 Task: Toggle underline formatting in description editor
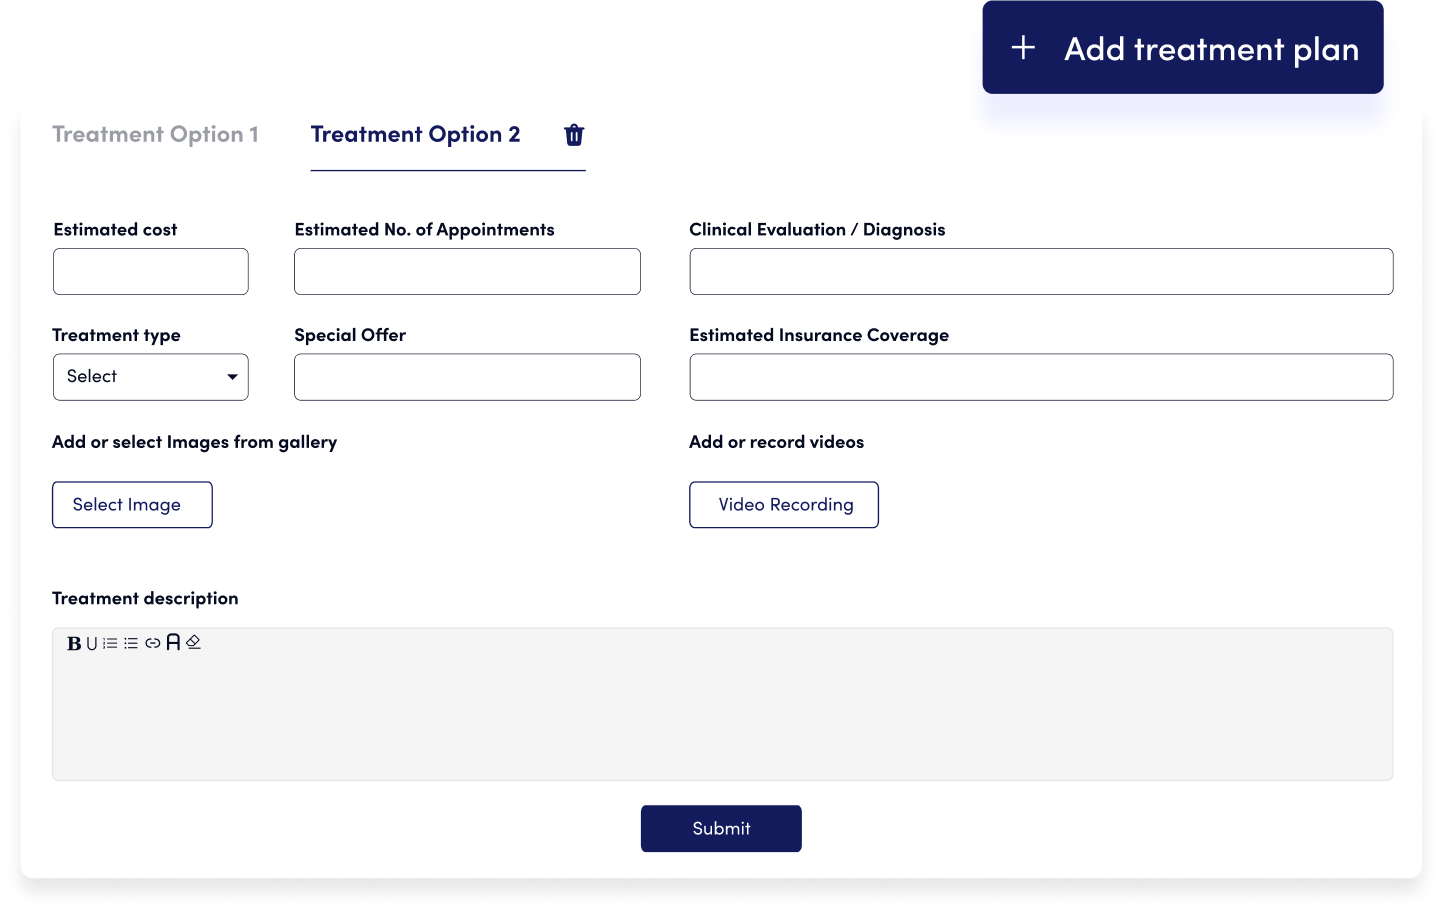pyautogui.click(x=92, y=643)
